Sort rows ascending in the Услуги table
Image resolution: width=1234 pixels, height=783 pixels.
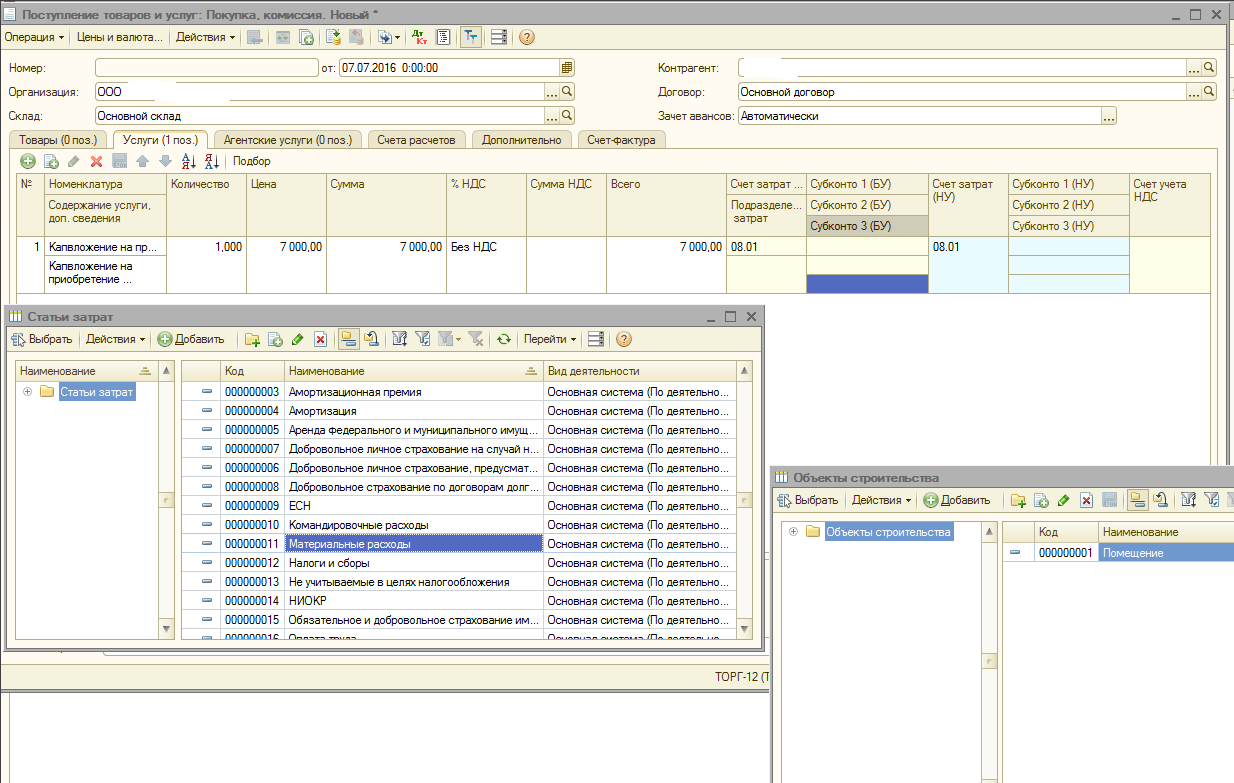[188, 161]
